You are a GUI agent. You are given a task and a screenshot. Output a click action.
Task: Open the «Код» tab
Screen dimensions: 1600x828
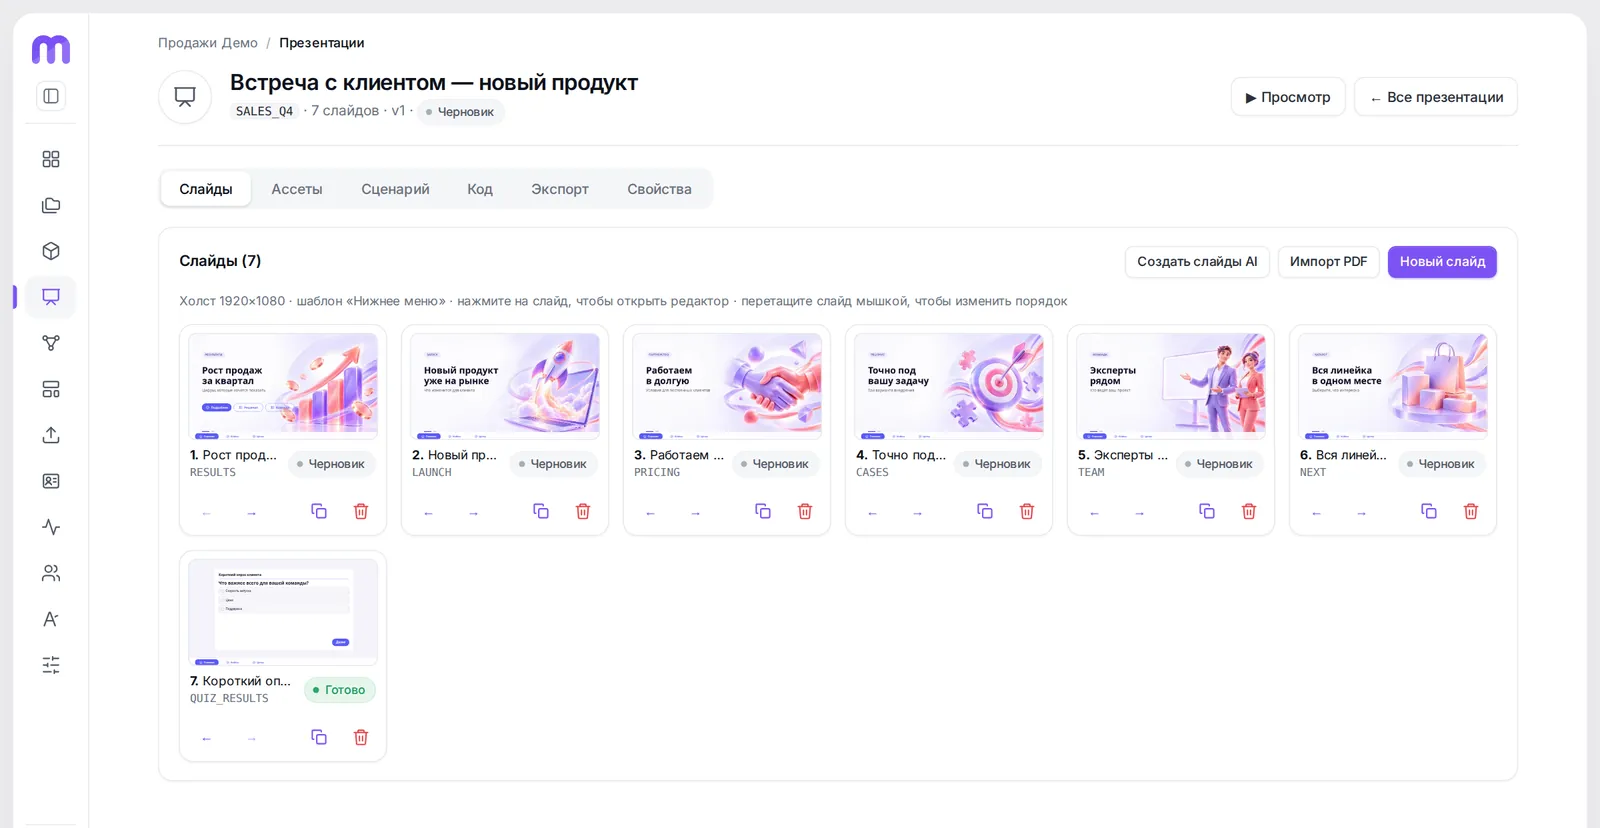(x=480, y=189)
